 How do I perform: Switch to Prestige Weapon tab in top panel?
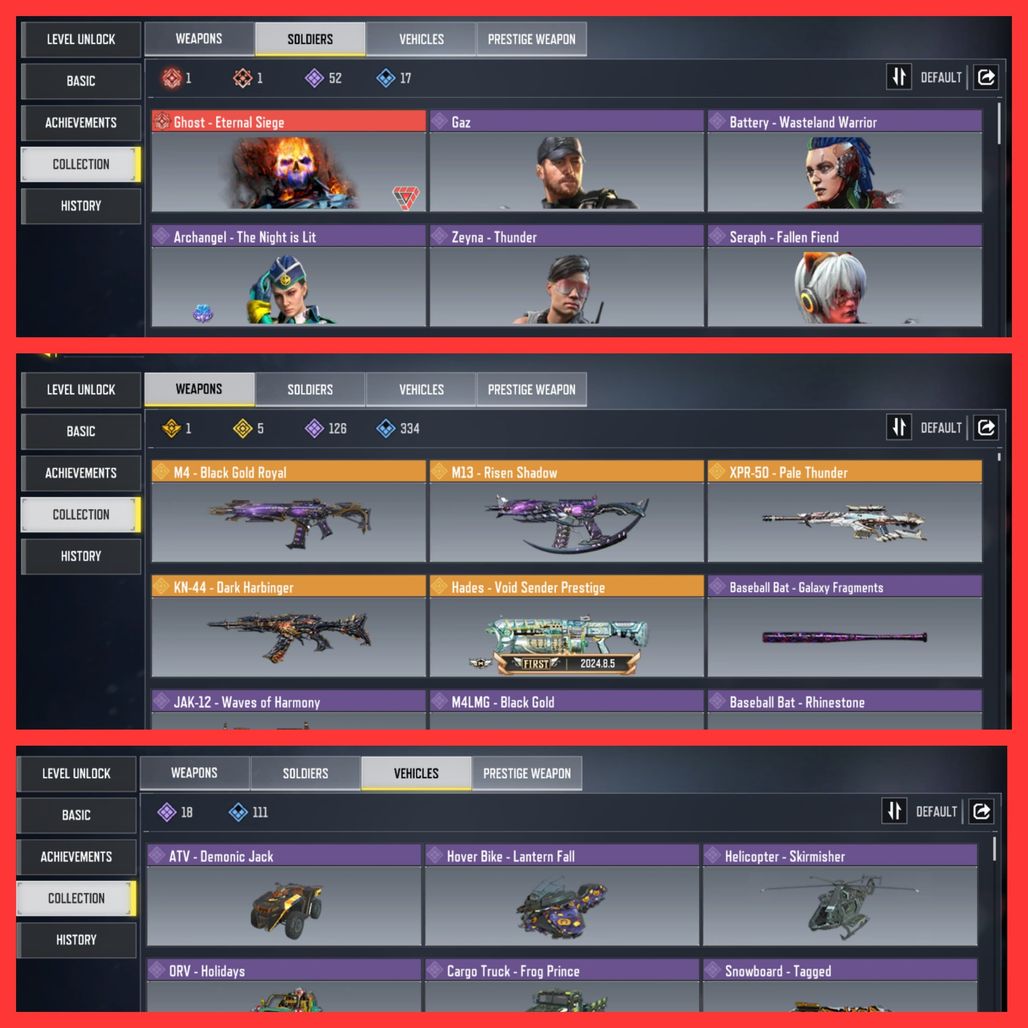tap(532, 39)
